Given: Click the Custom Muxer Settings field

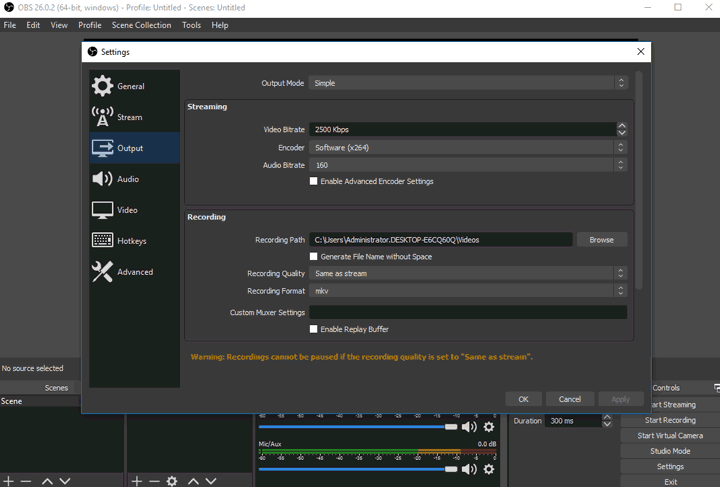Looking at the screenshot, I should (x=467, y=312).
